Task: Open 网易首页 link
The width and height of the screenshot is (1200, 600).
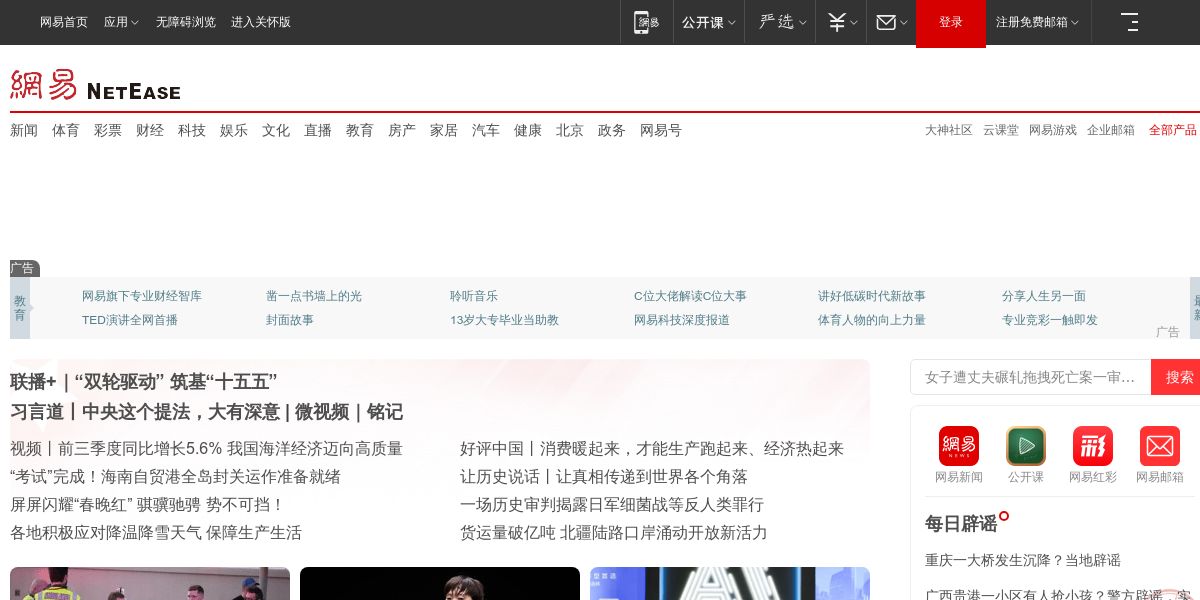Action: 64,22
